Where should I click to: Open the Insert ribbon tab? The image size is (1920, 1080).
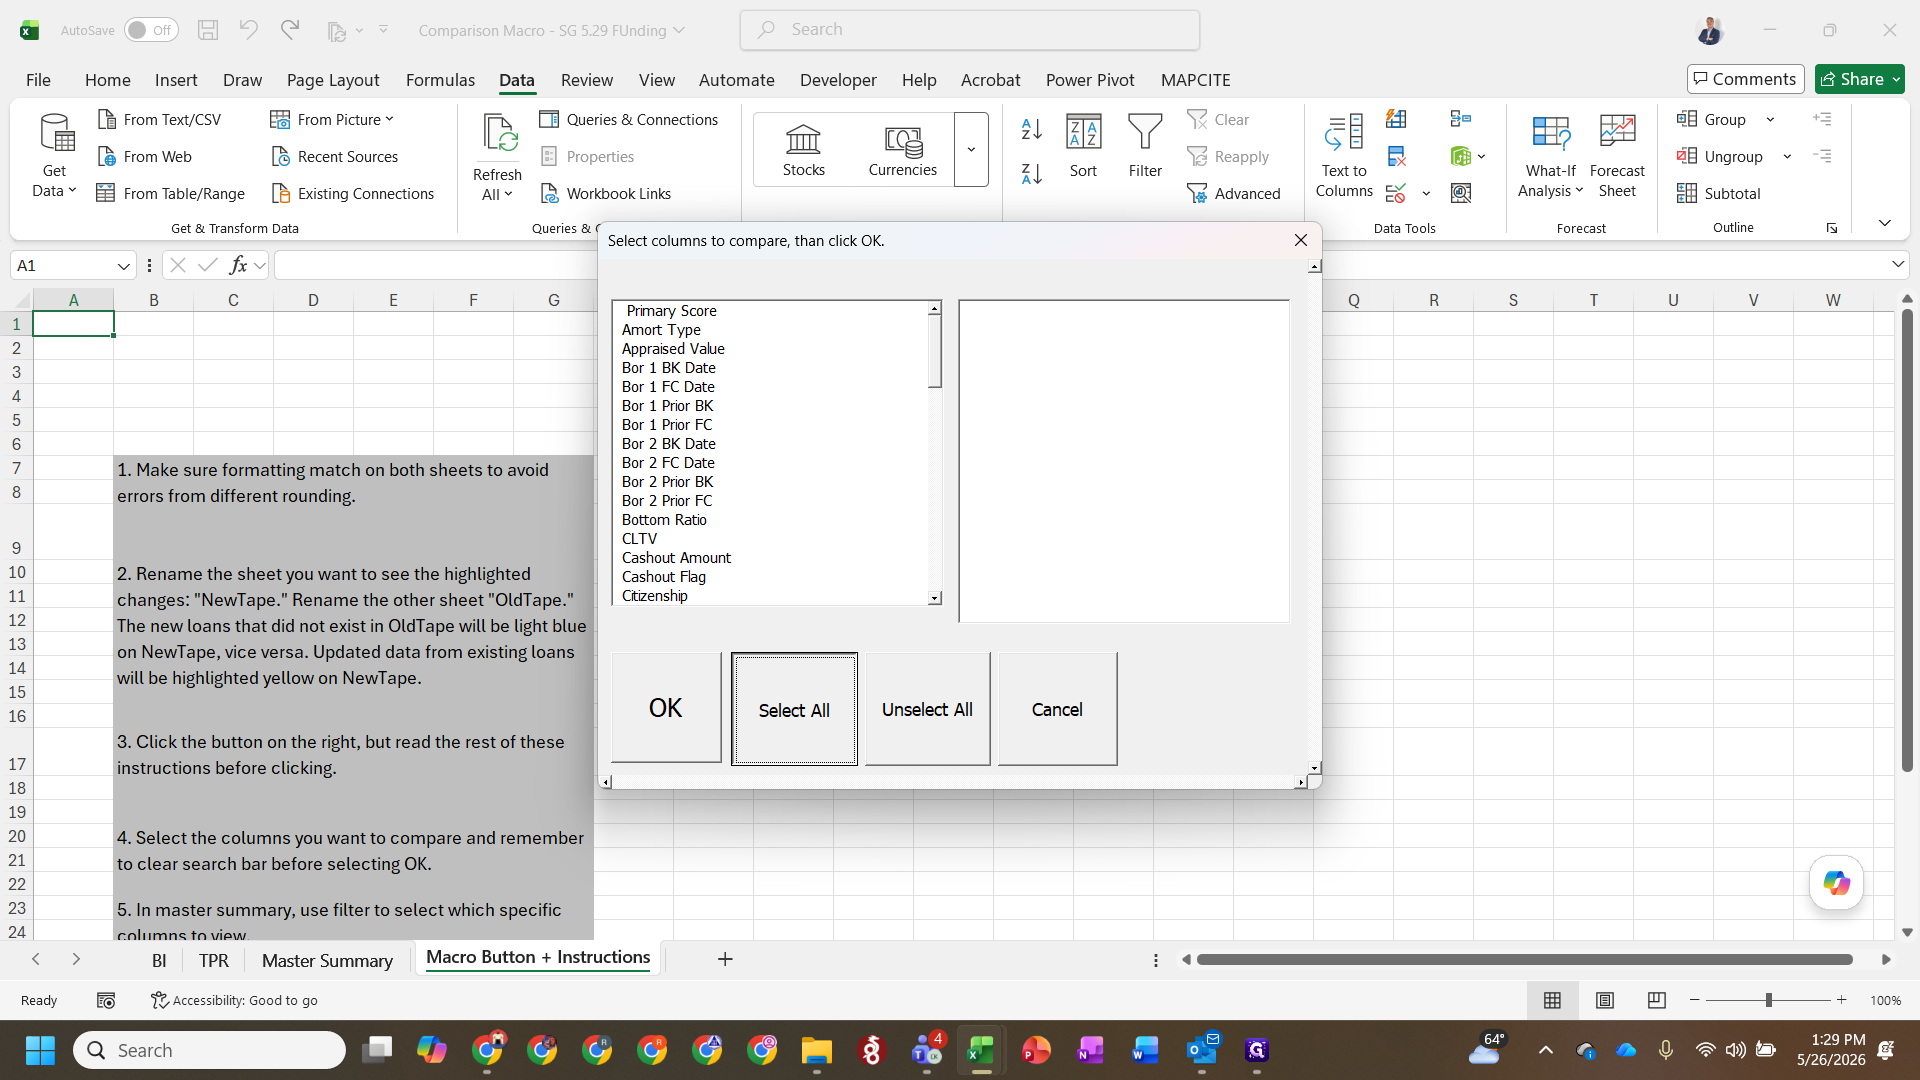coord(176,80)
